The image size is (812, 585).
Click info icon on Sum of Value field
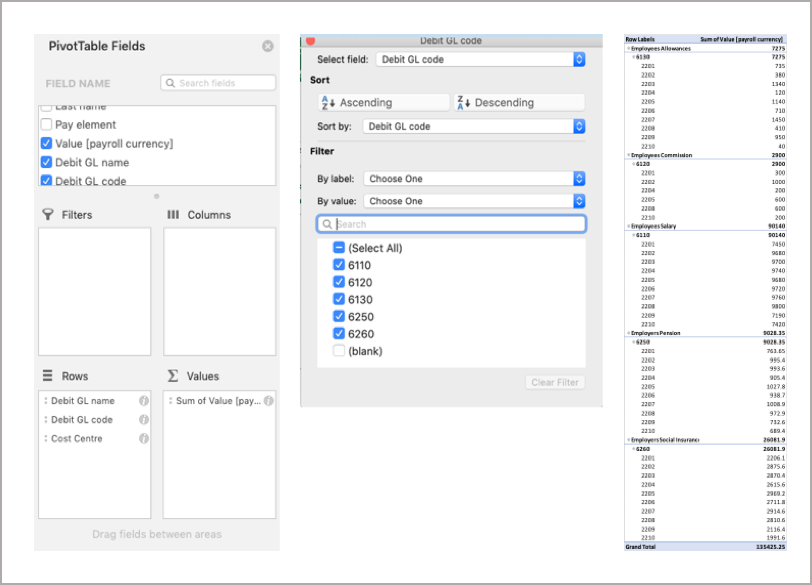pos(269,401)
